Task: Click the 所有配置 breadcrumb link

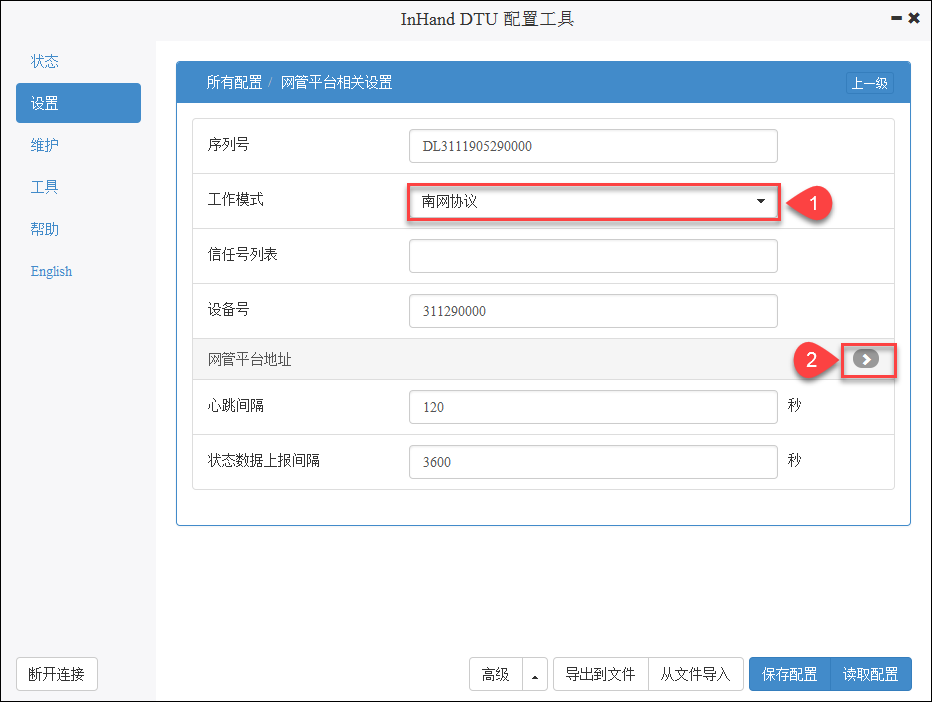Action: click(x=234, y=83)
